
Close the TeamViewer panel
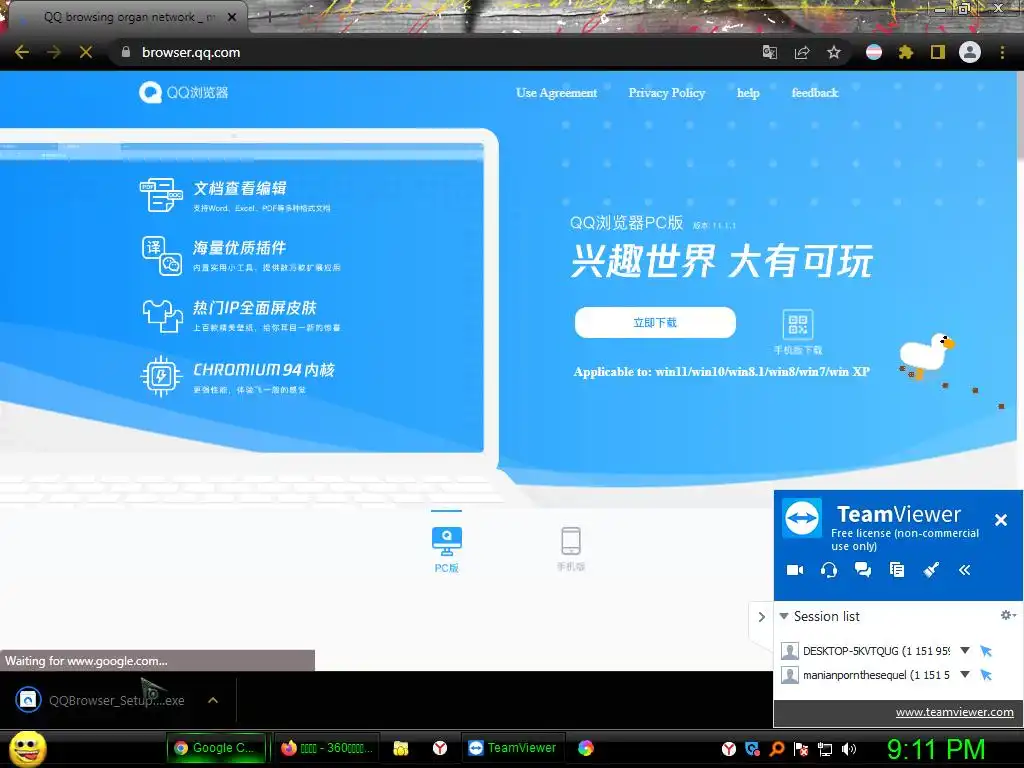tap(1000, 520)
